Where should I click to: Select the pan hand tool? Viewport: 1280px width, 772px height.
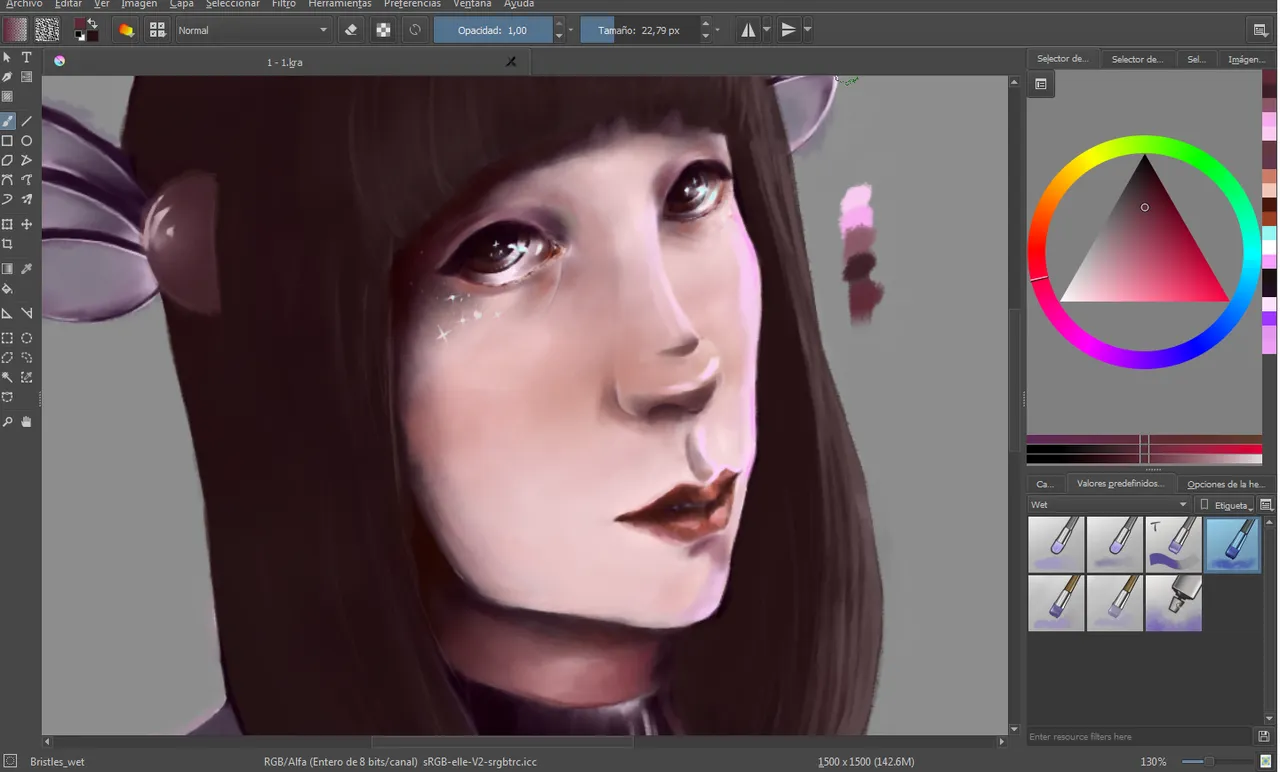(x=27, y=422)
